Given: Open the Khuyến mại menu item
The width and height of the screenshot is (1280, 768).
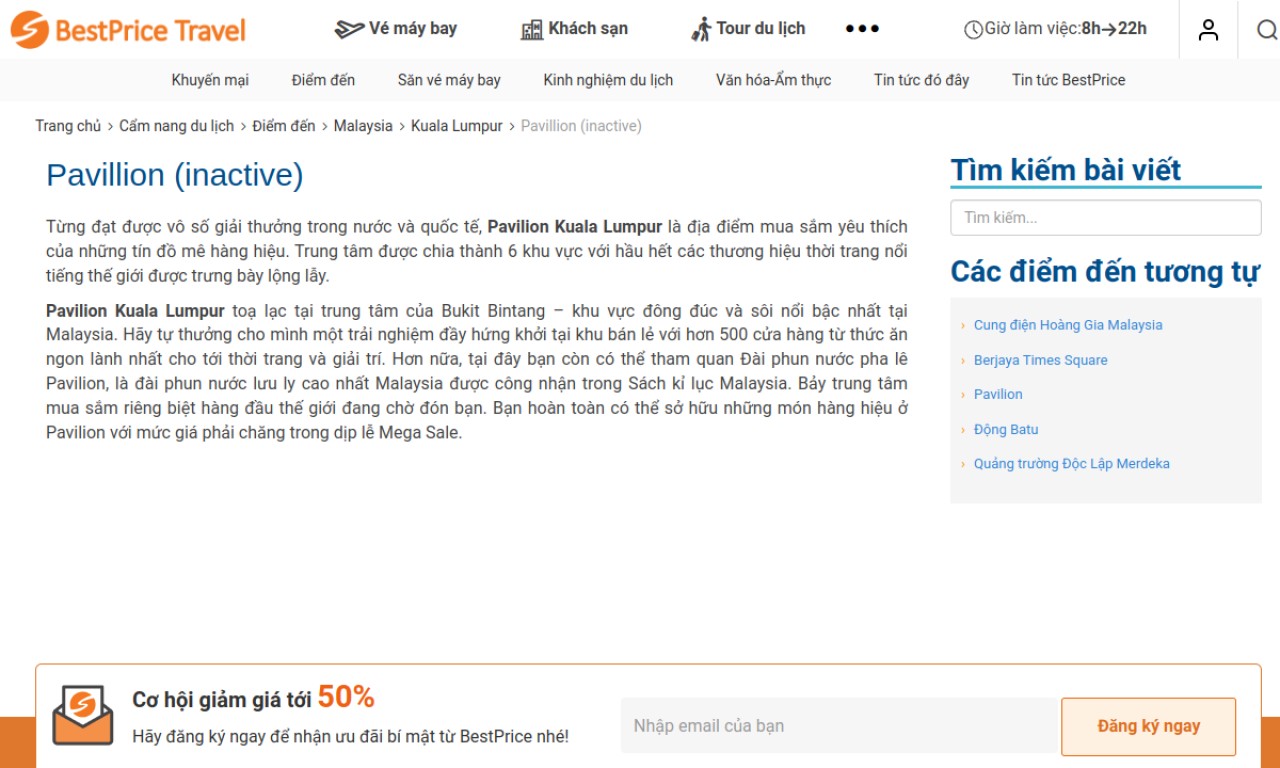Looking at the screenshot, I should (210, 80).
